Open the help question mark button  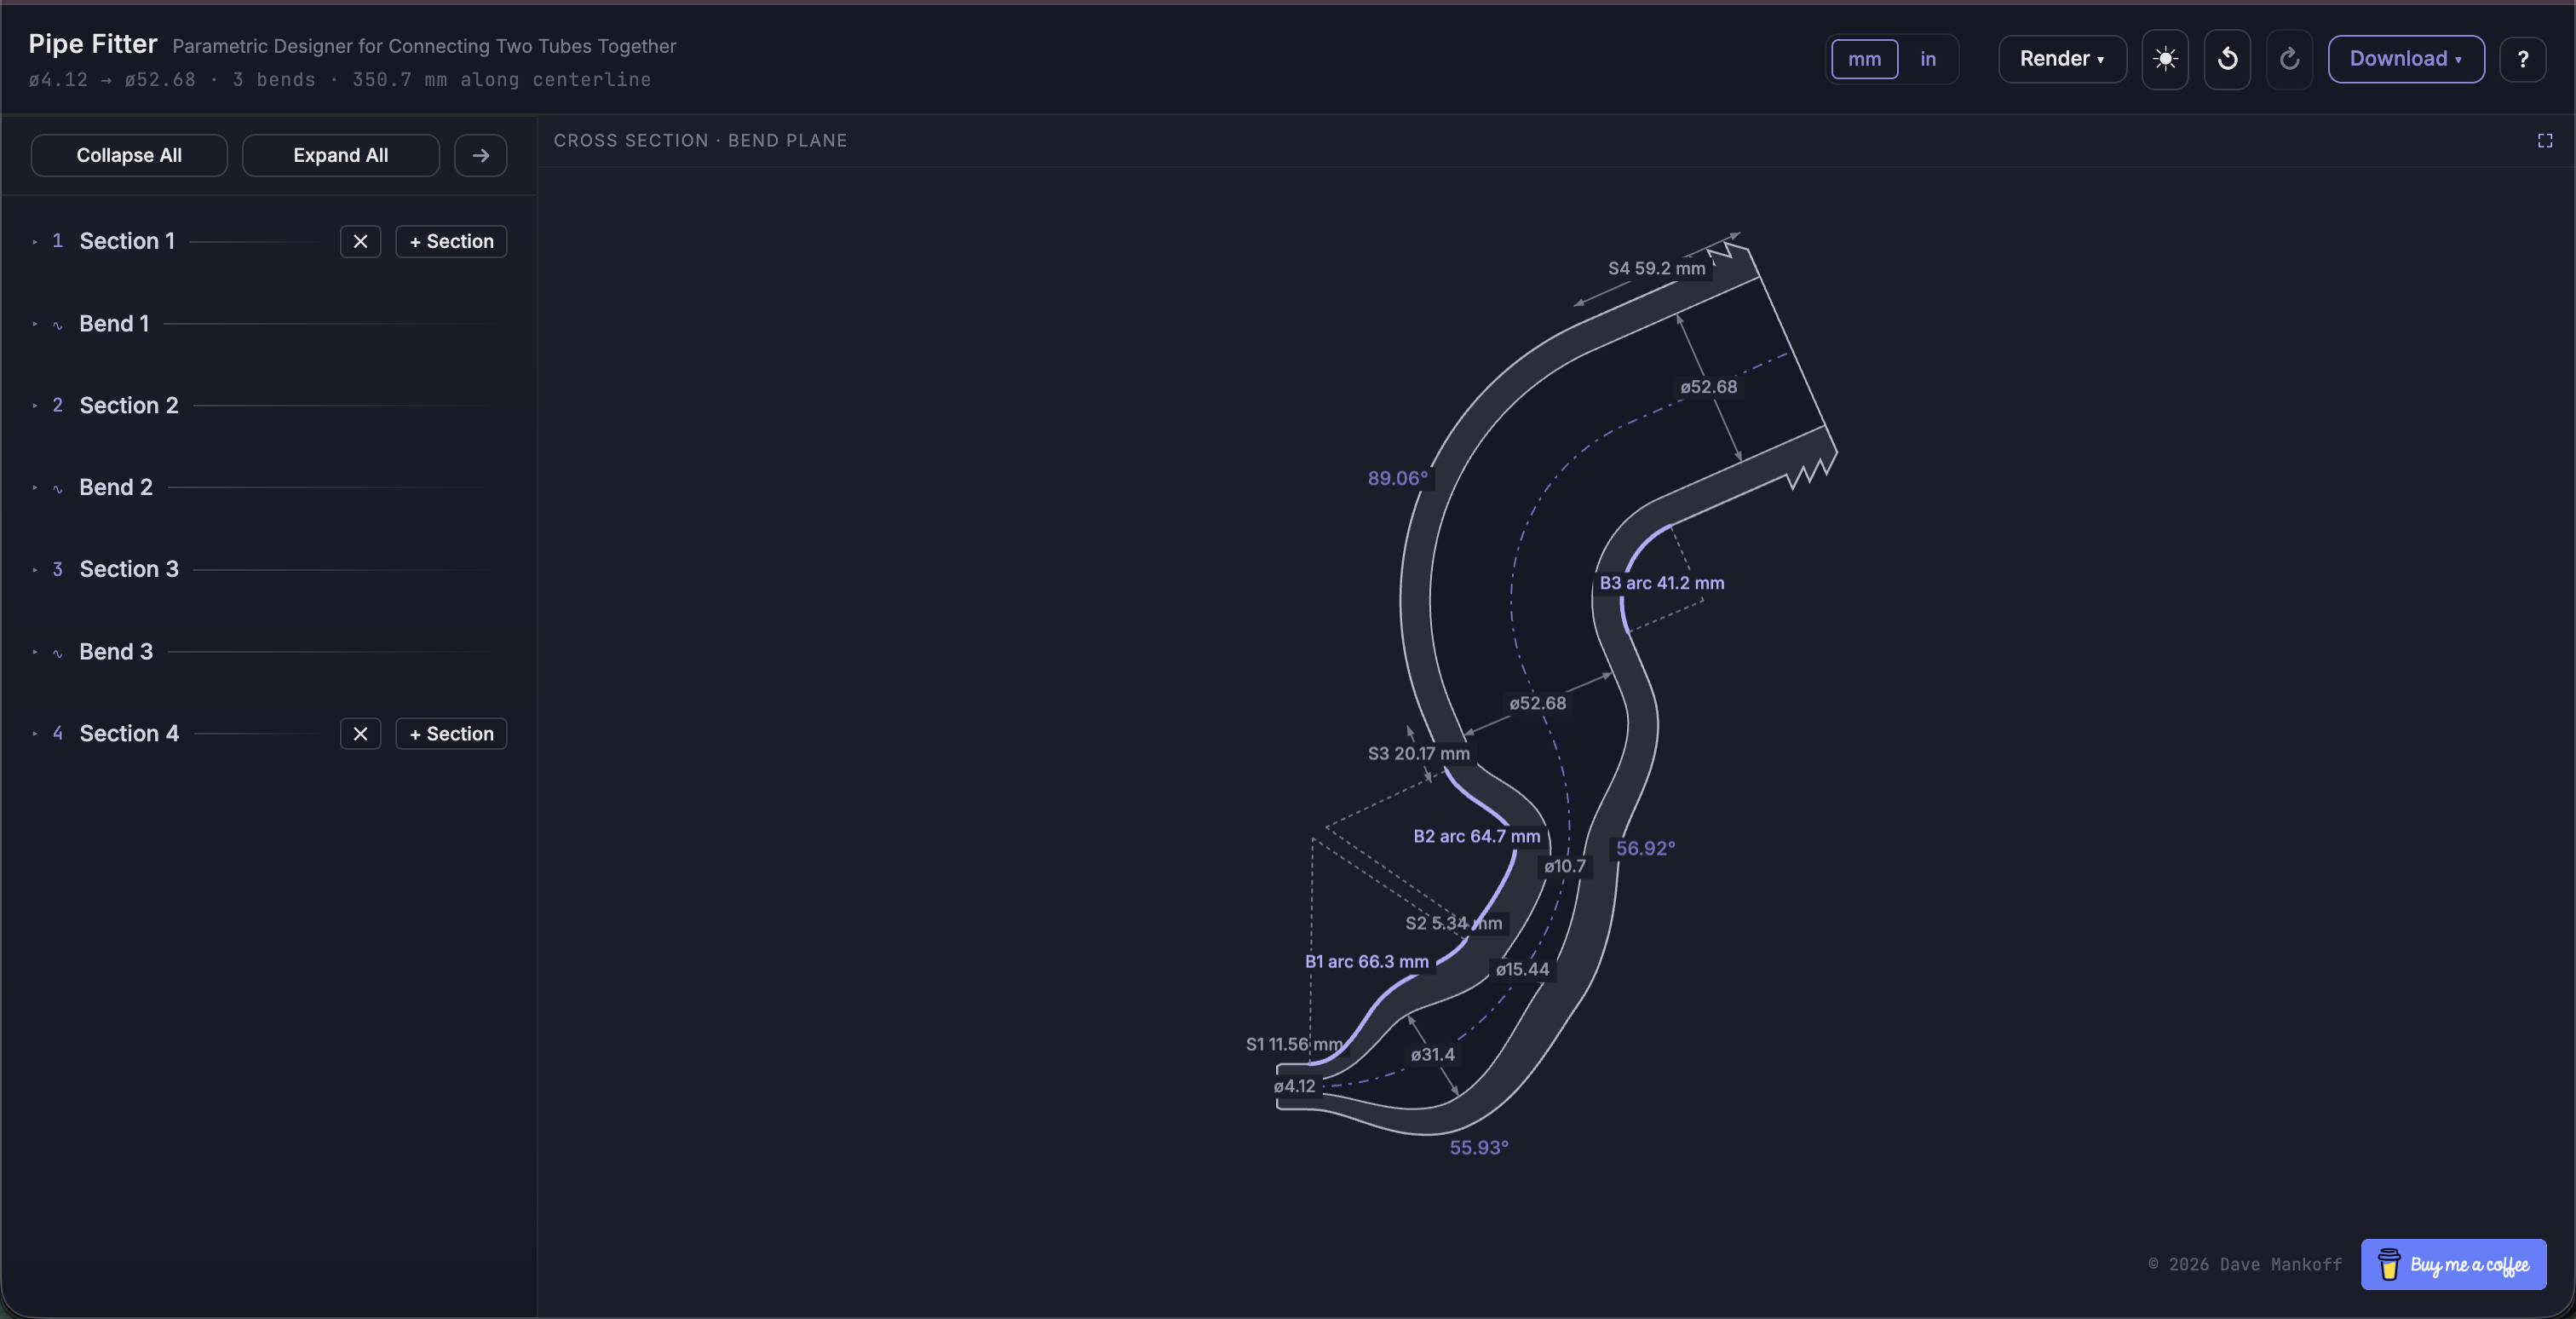click(x=2523, y=59)
